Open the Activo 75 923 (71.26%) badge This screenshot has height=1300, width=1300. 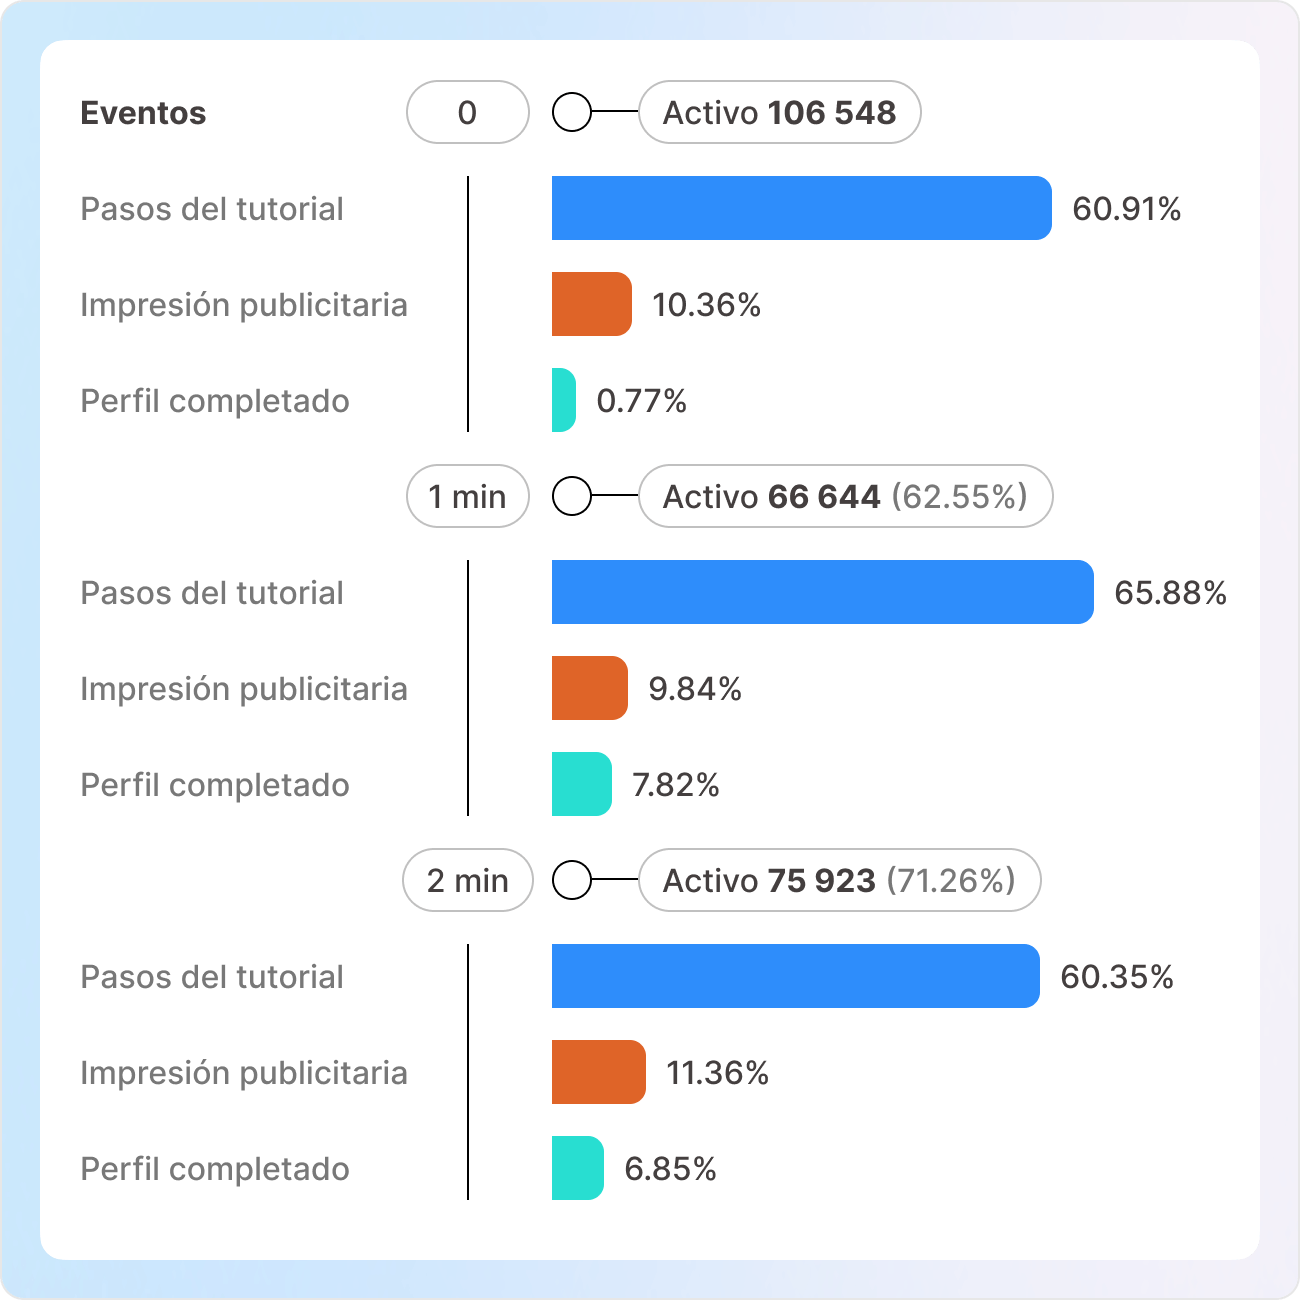839,880
